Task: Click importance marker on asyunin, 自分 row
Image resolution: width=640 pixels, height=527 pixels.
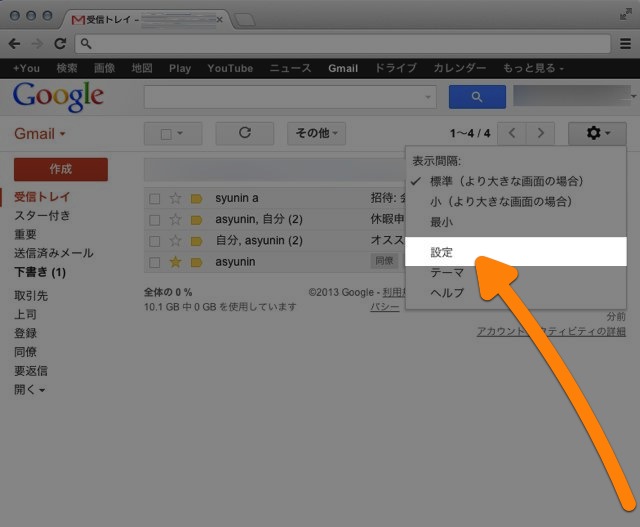Action: point(196,220)
